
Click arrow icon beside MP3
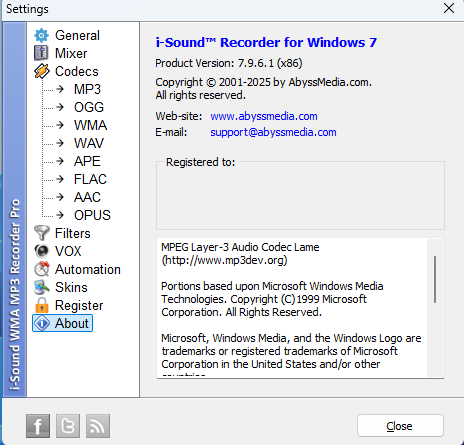(60, 89)
